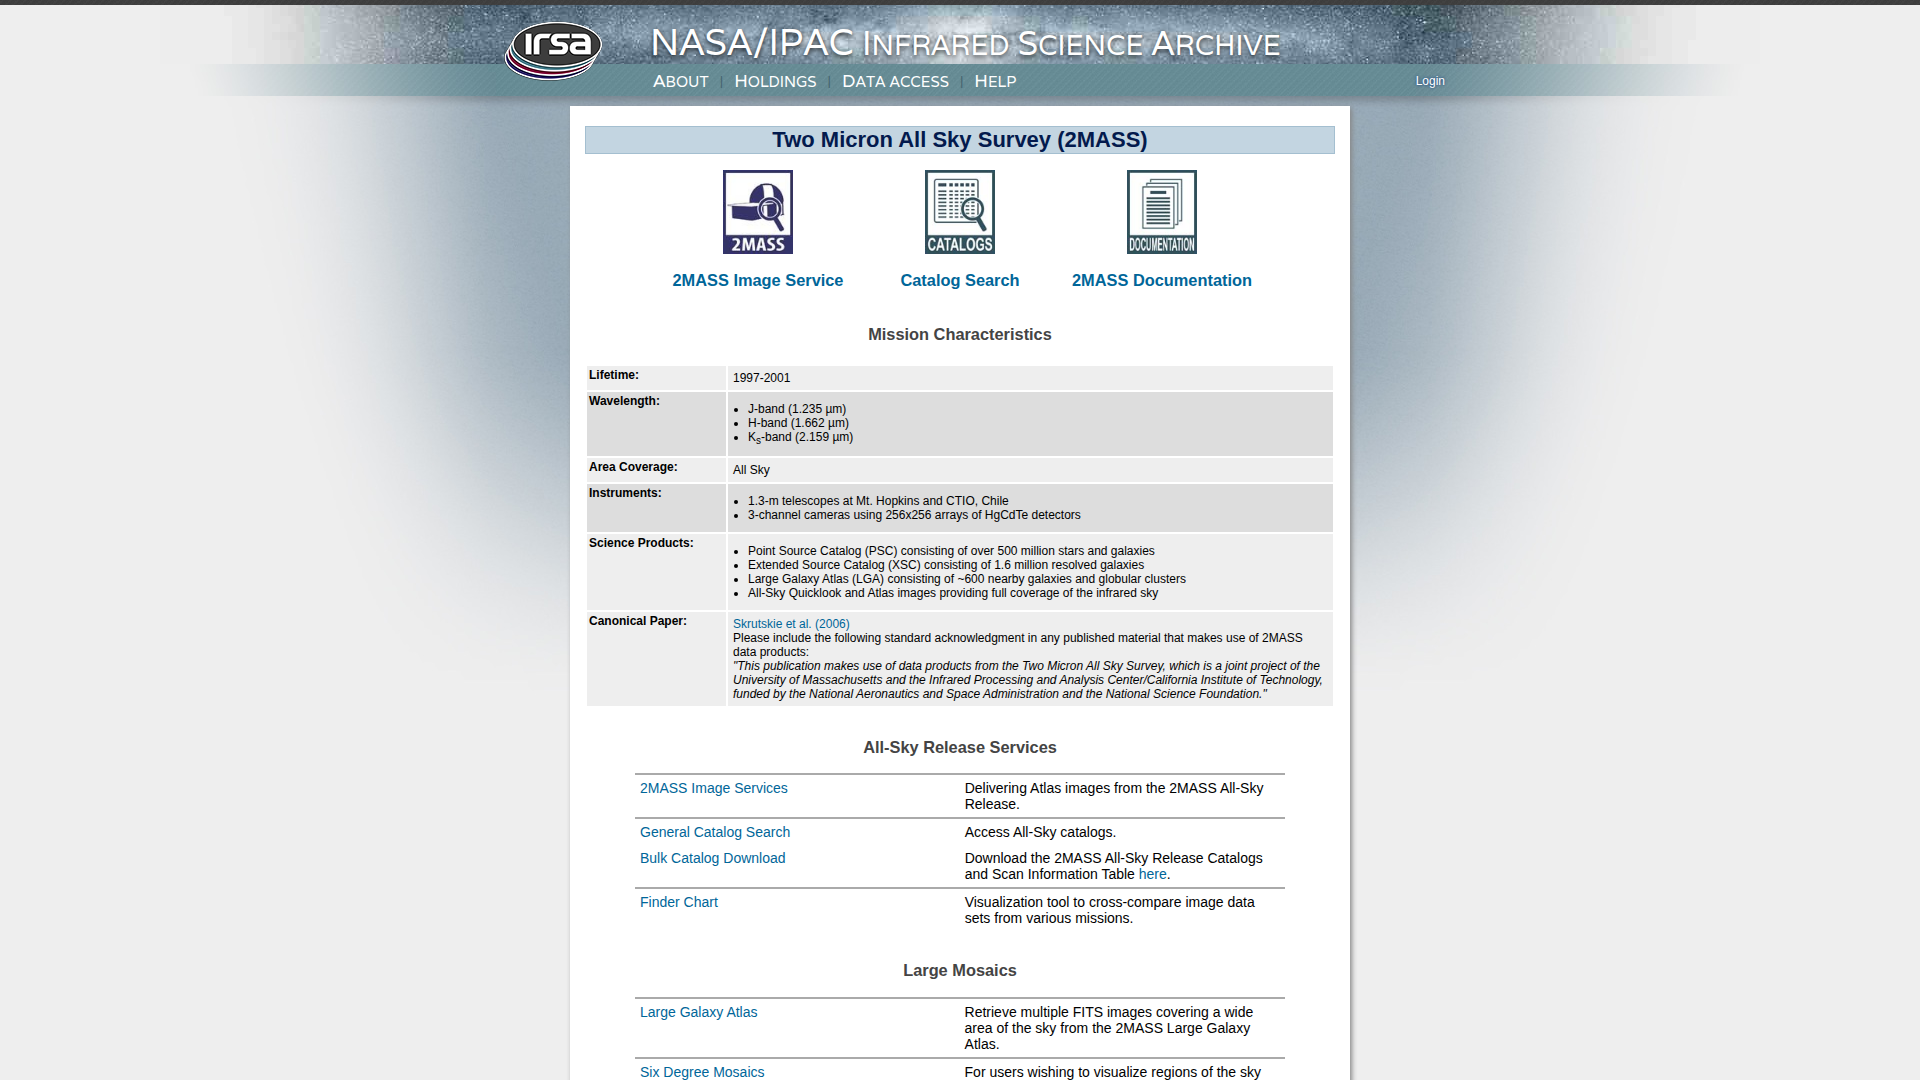Screen dimensions: 1920x1080
Task: Open the 2MASS Image Services link
Action: [x=714, y=788]
